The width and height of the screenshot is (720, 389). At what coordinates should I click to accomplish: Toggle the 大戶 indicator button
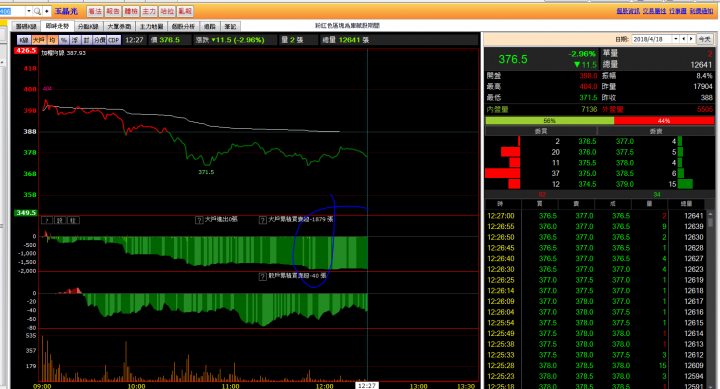click(39, 40)
